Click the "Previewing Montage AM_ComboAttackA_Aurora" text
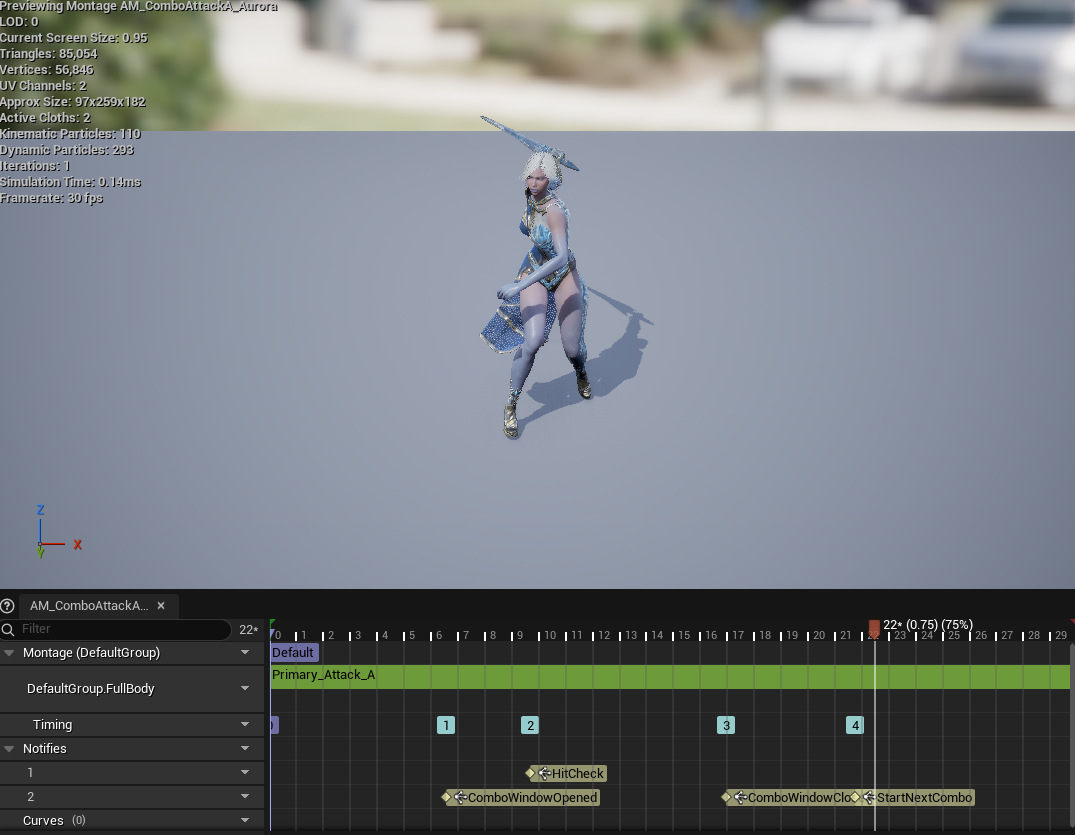 pos(138,6)
